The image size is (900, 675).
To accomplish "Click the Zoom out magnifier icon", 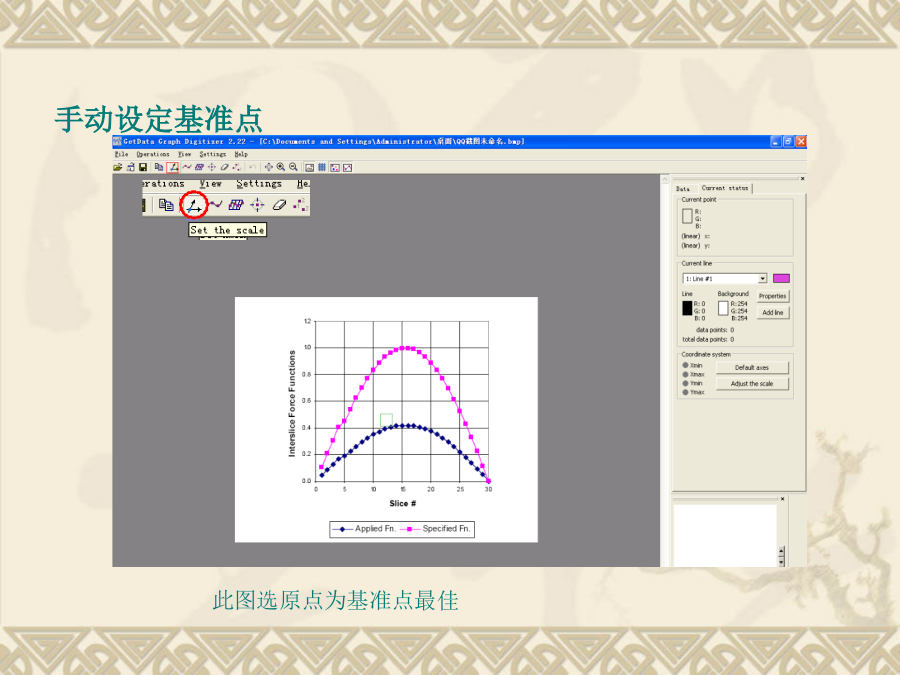I will (x=293, y=167).
